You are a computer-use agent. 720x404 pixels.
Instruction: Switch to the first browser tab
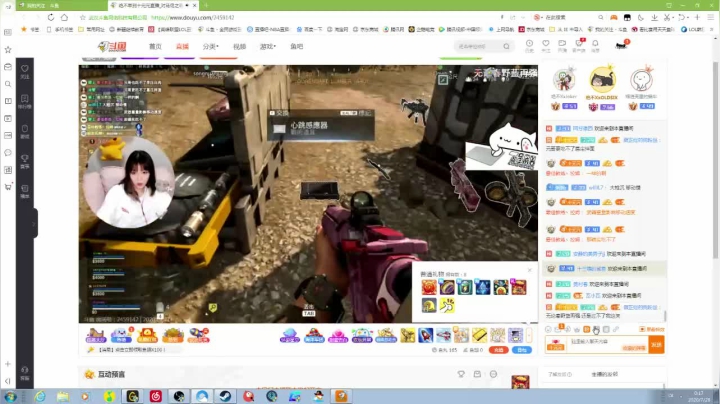pyautogui.click(x=60, y=6)
